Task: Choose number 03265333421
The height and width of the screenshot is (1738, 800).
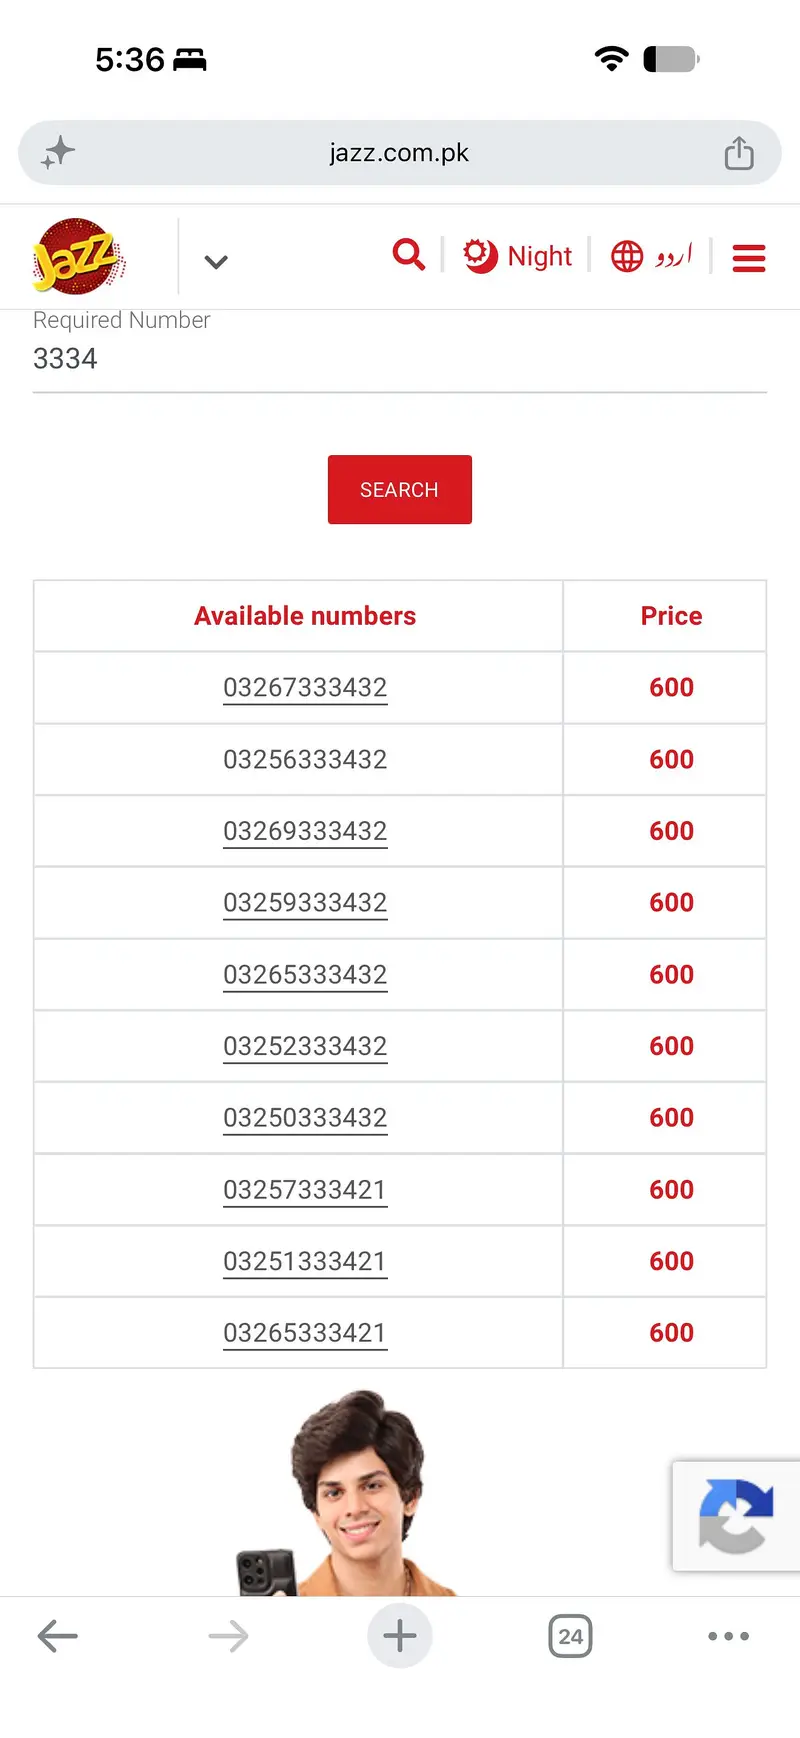Action: [x=305, y=1333]
